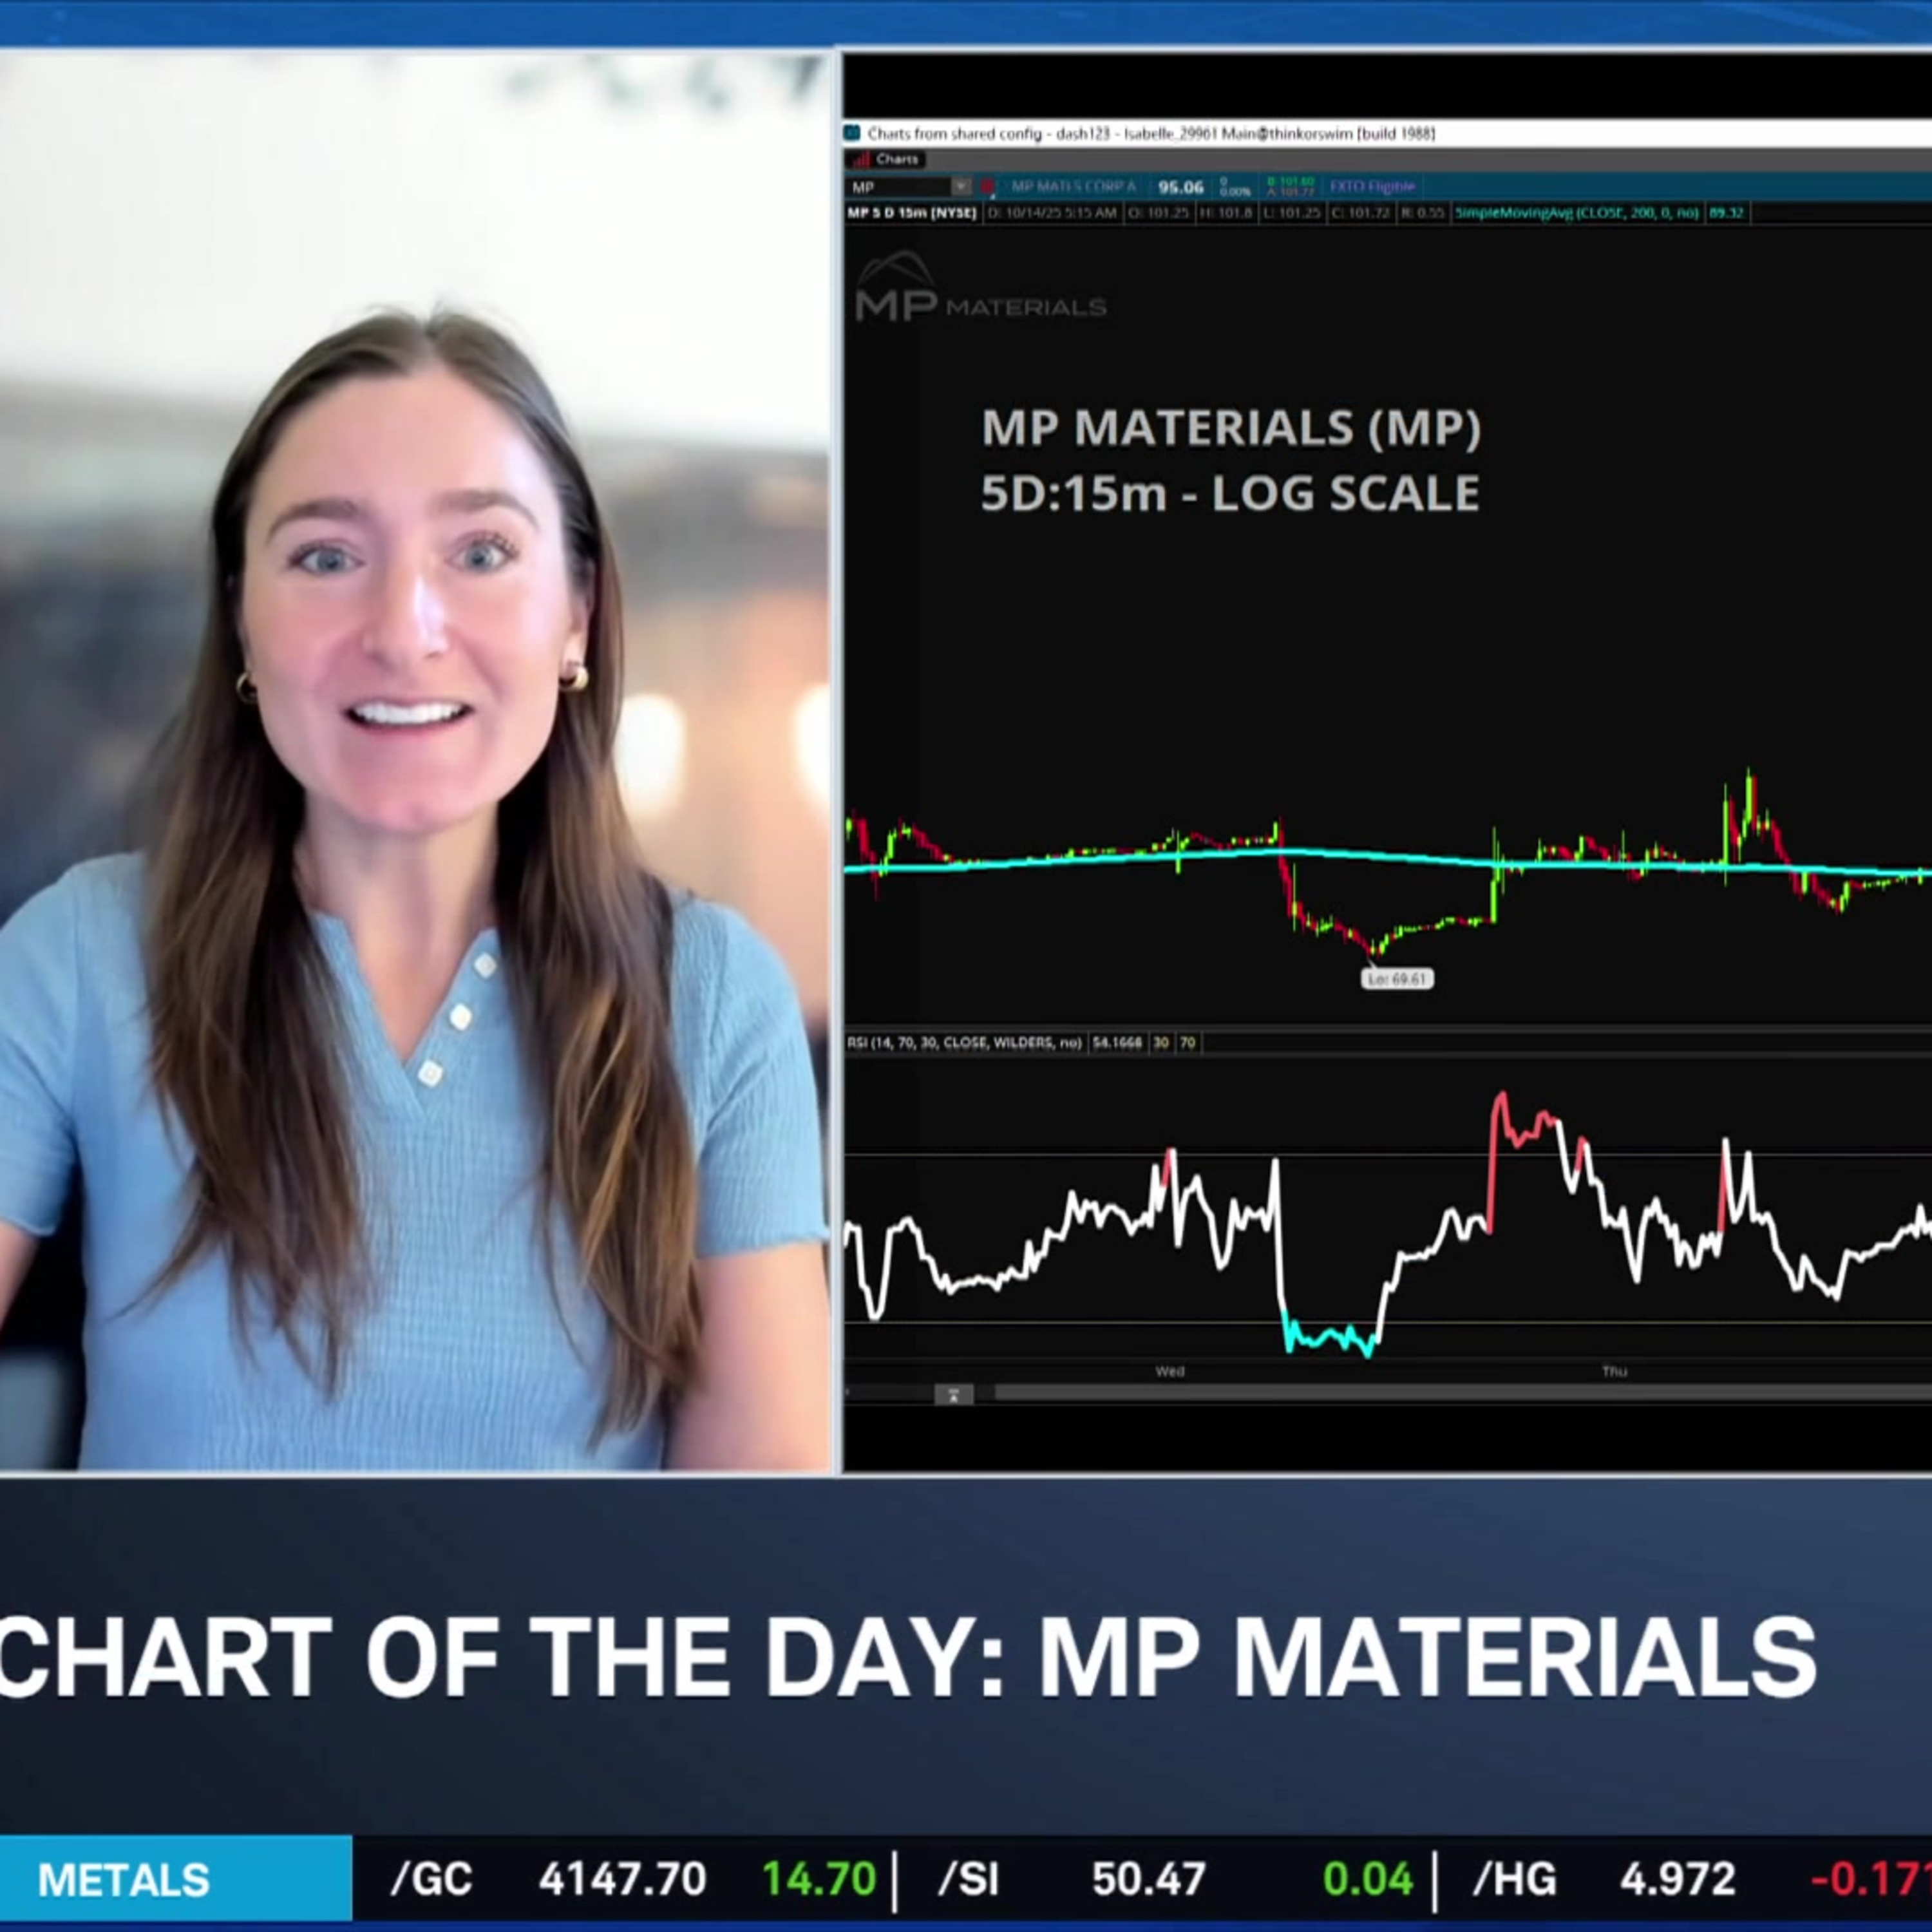
Task: Click the Wed date marker on time axis
Action: [1170, 1371]
